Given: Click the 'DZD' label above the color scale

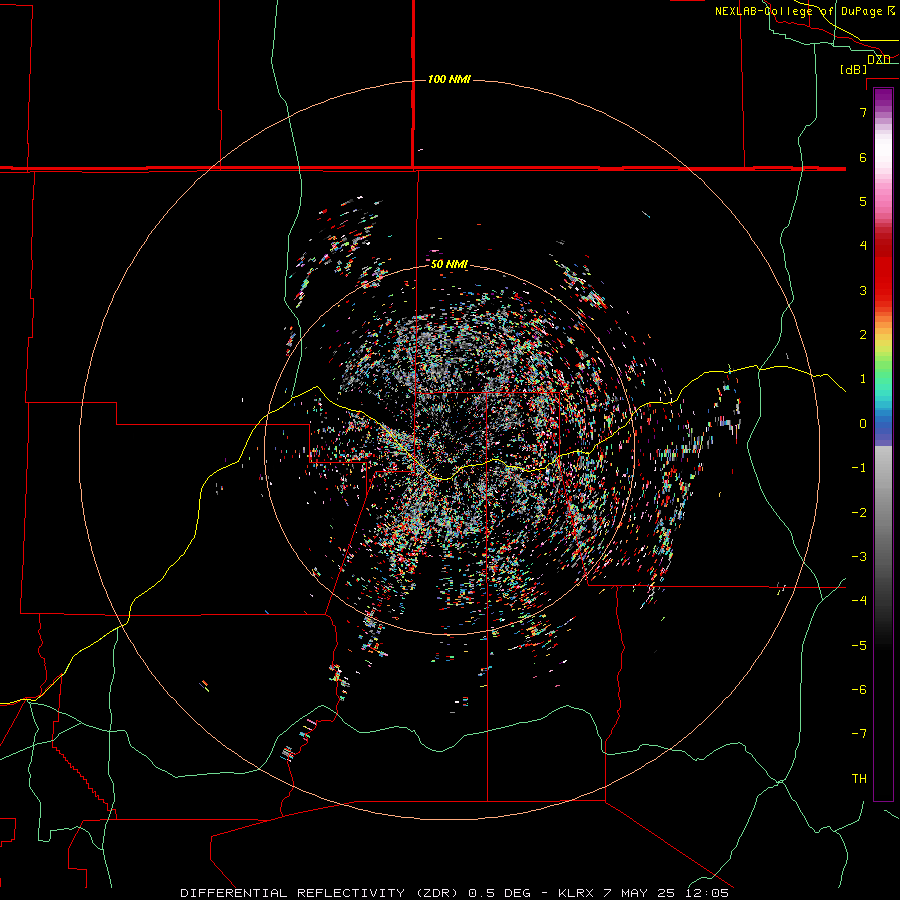Looking at the screenshot, I should click(x=879, y=59).
